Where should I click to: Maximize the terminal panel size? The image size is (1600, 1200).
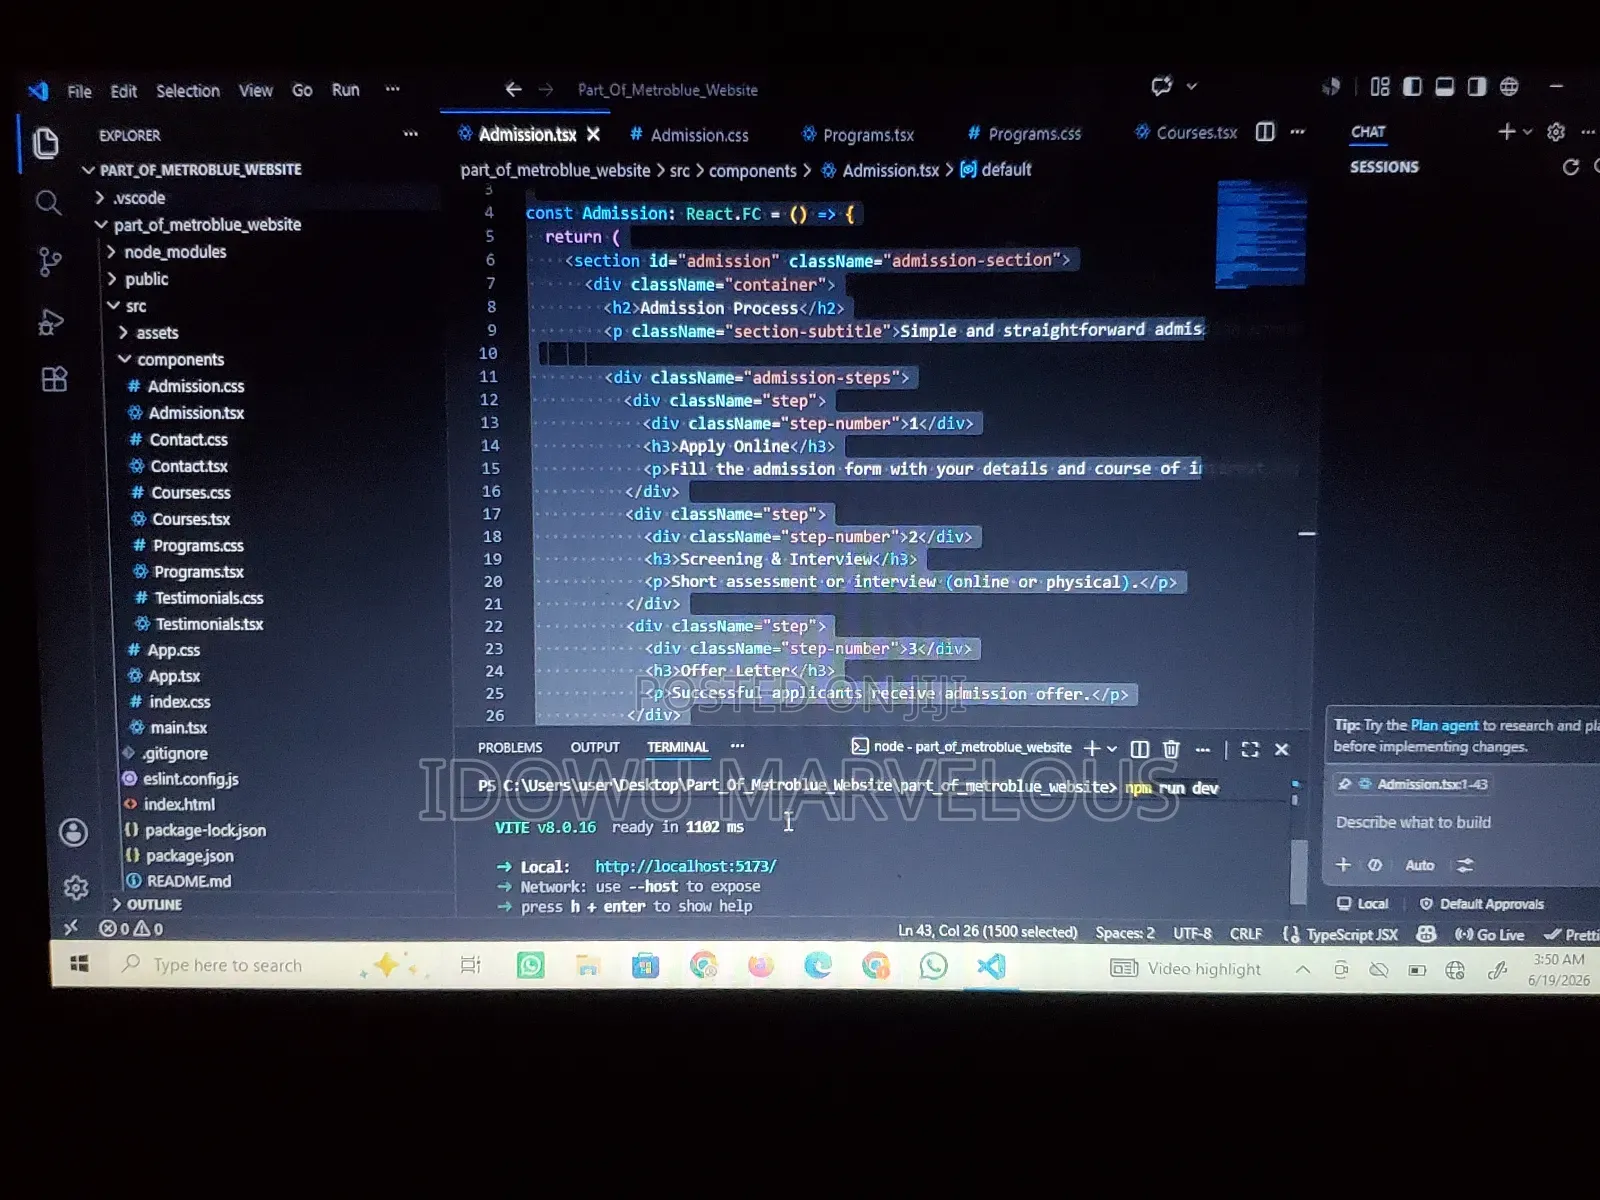tap(1250, 749)
